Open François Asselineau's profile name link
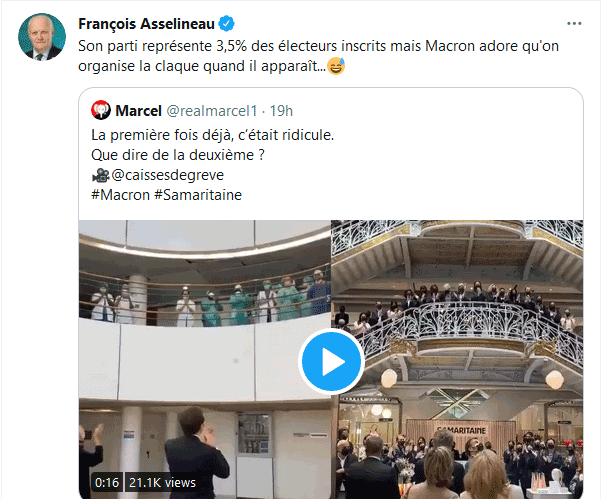Image resolution: width=604 pixels, height=499 pixels. [x=146, y=24]
